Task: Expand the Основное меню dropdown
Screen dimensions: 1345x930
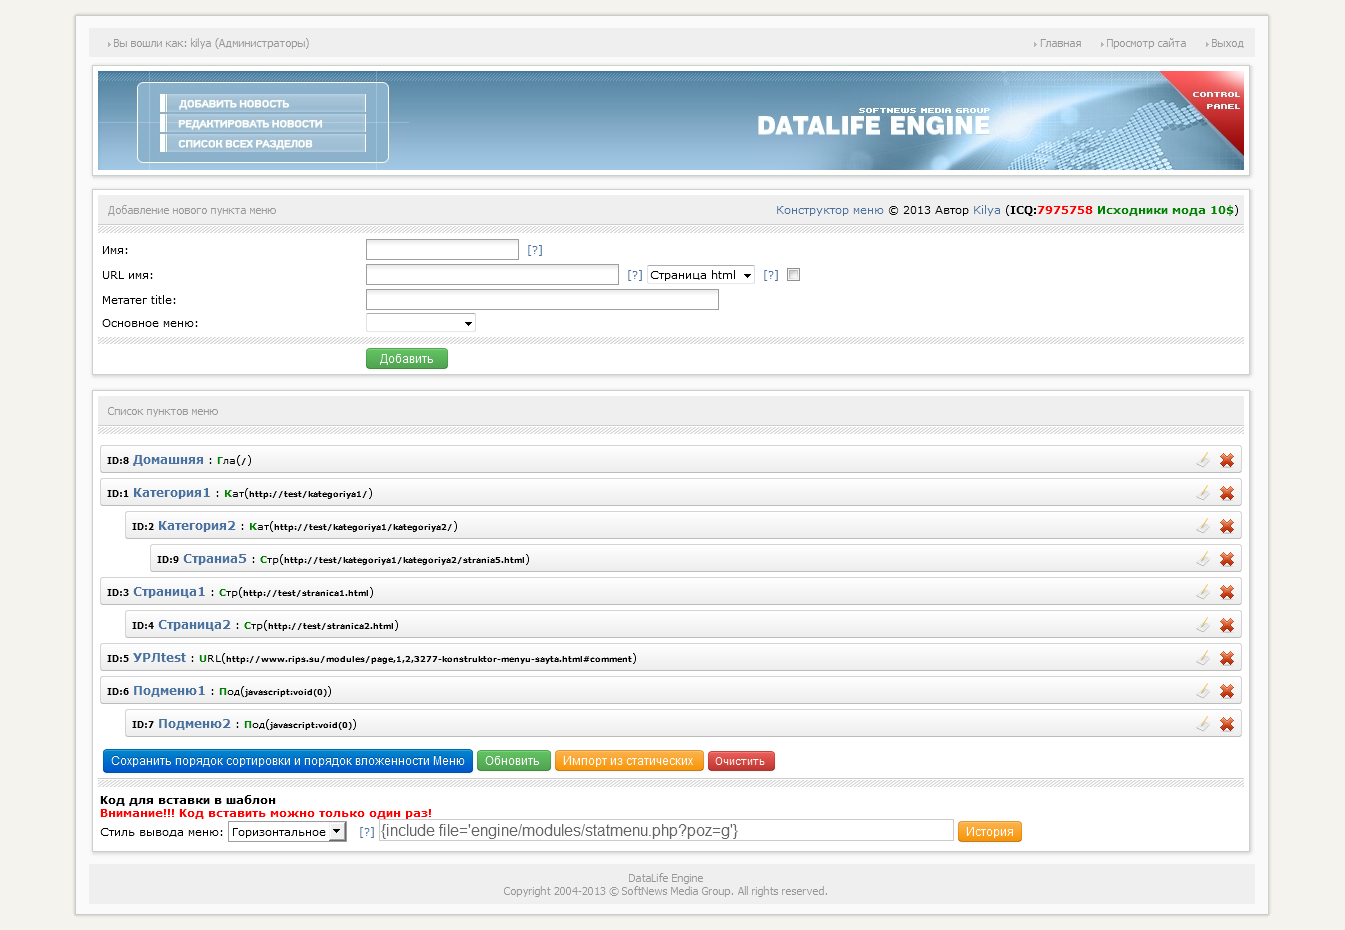Action: 421,323
